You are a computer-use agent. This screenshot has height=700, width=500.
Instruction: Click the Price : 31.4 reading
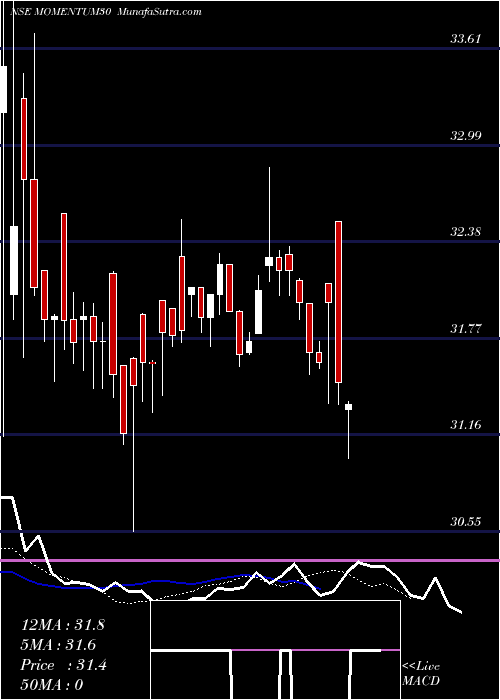tap(64, 665)
